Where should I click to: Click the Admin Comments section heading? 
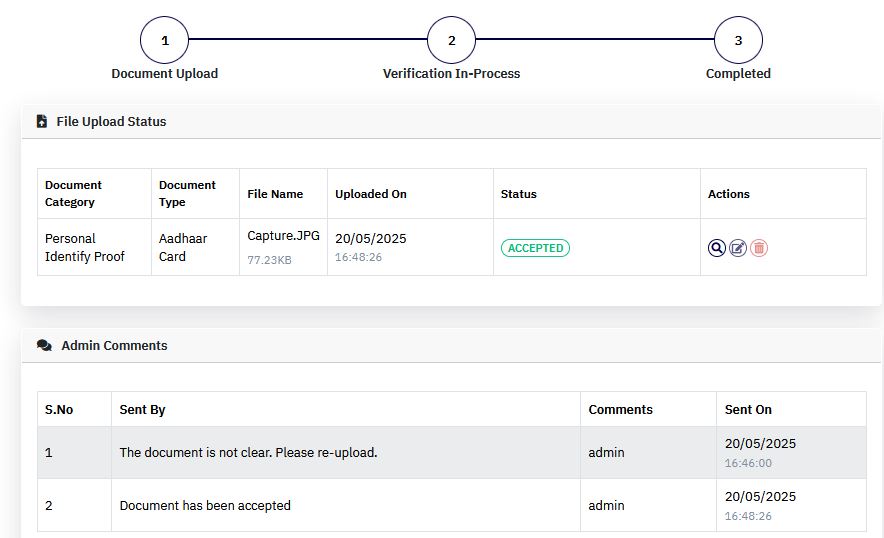pos(114,346)
